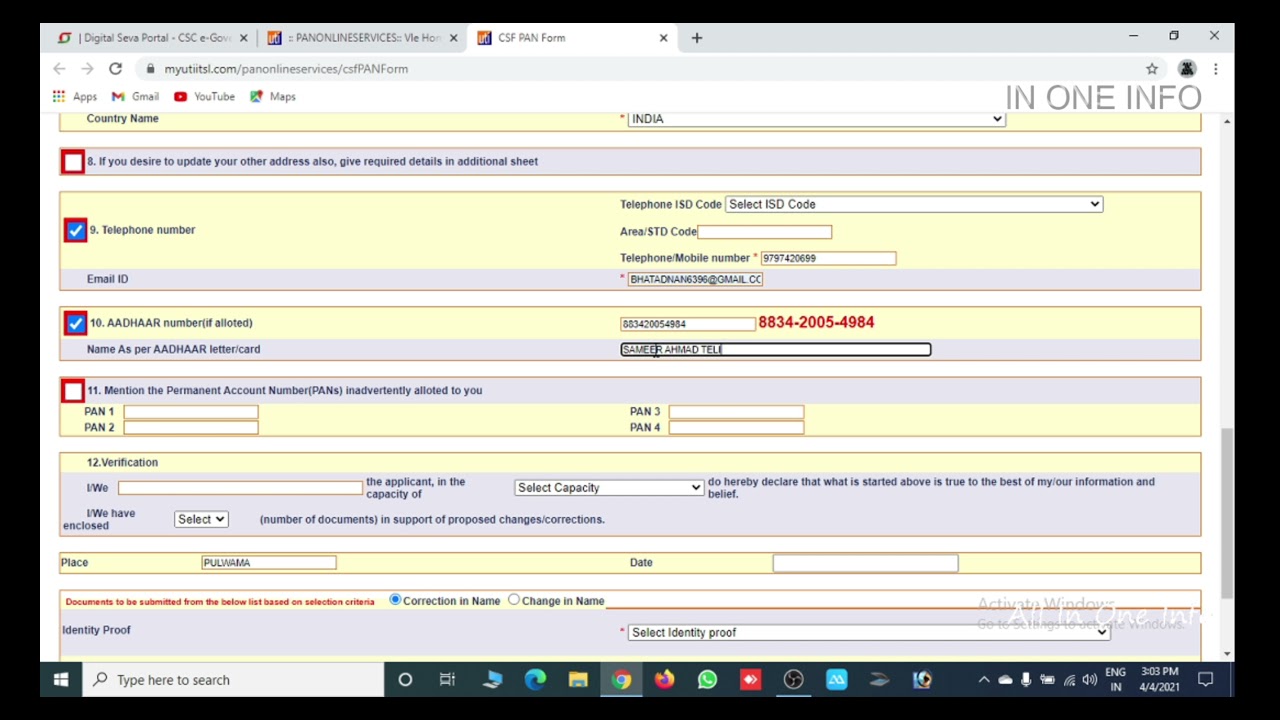
Task: Open File Explorer from the taskbar
Action: point(578,680)
